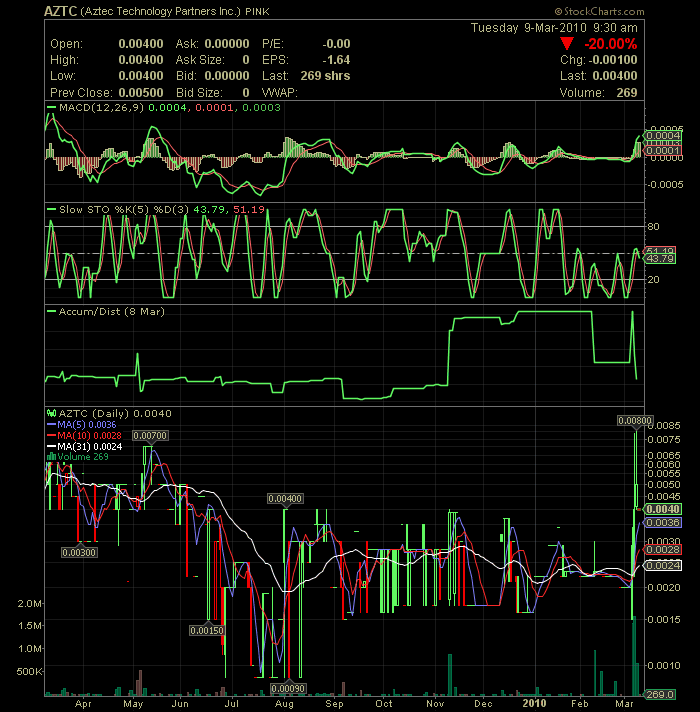
Task: Click the 0.0024 white MA axis tag
Action: tap(663, 566)
